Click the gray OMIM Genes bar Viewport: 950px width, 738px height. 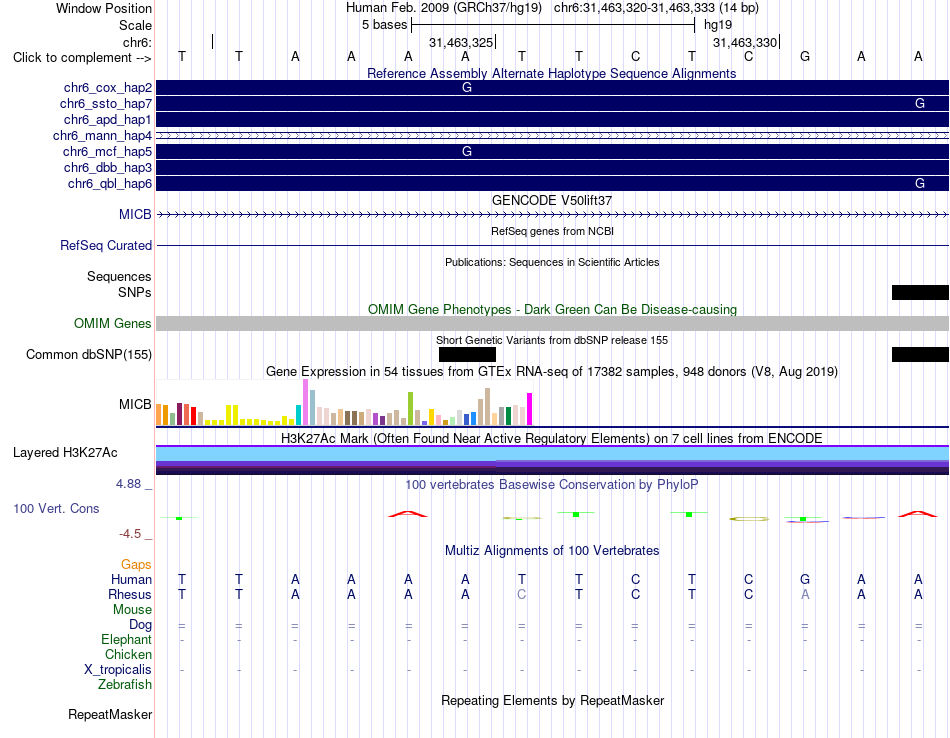[x=552, y=324]
